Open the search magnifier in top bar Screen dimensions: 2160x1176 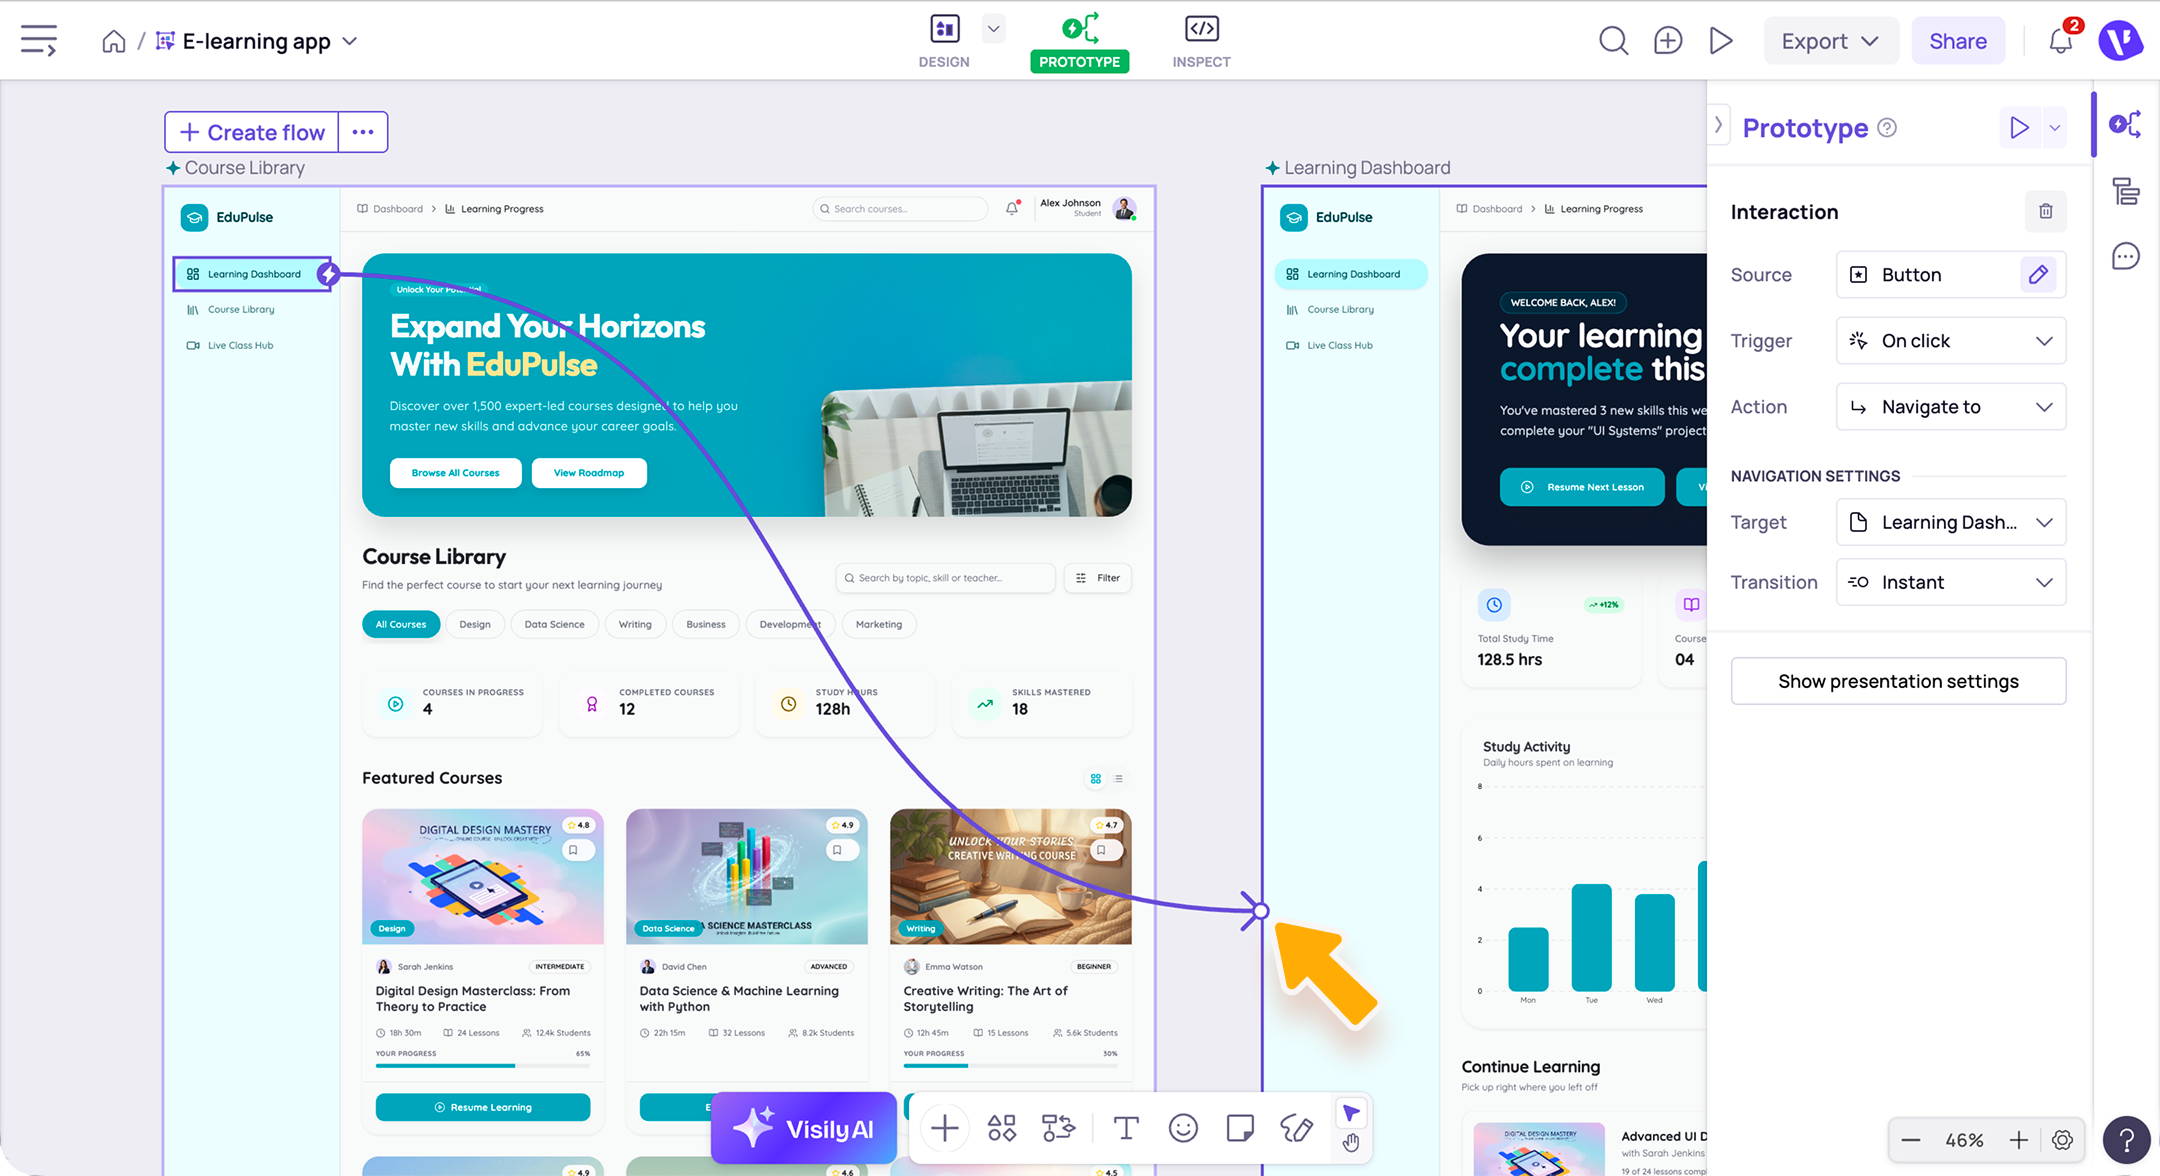1613,41
